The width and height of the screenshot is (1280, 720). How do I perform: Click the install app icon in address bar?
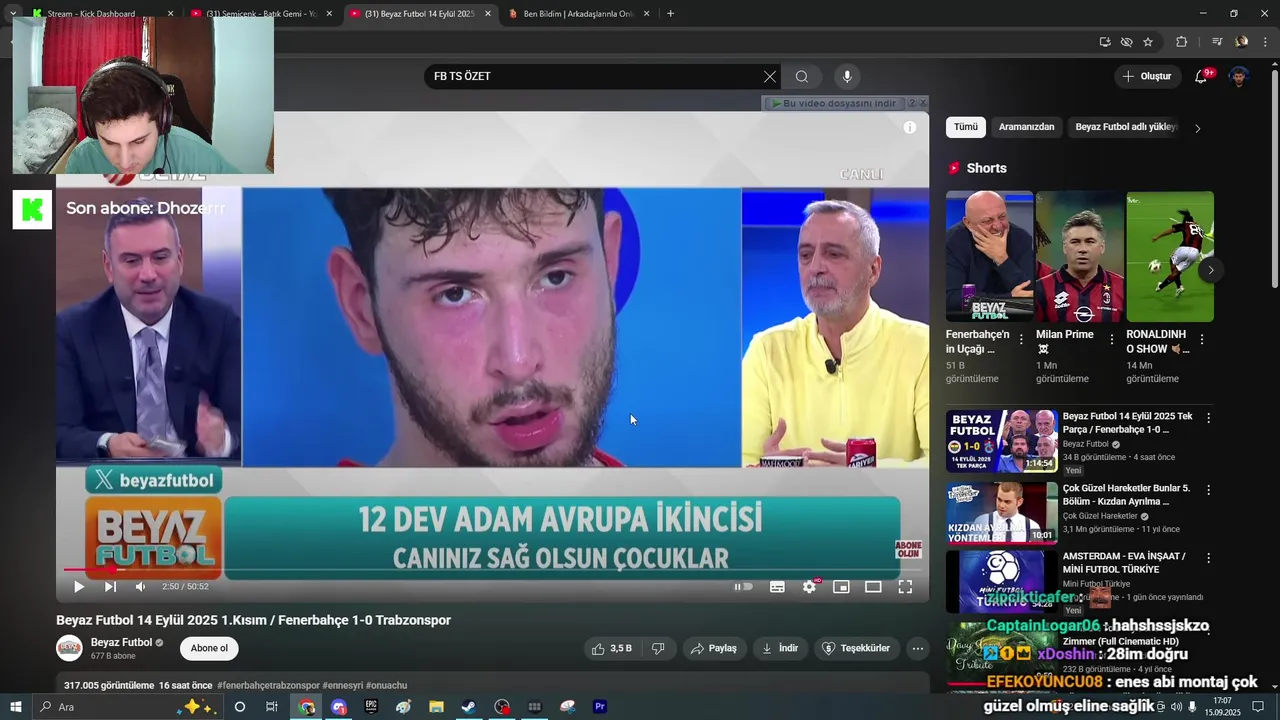[1105, 42]
